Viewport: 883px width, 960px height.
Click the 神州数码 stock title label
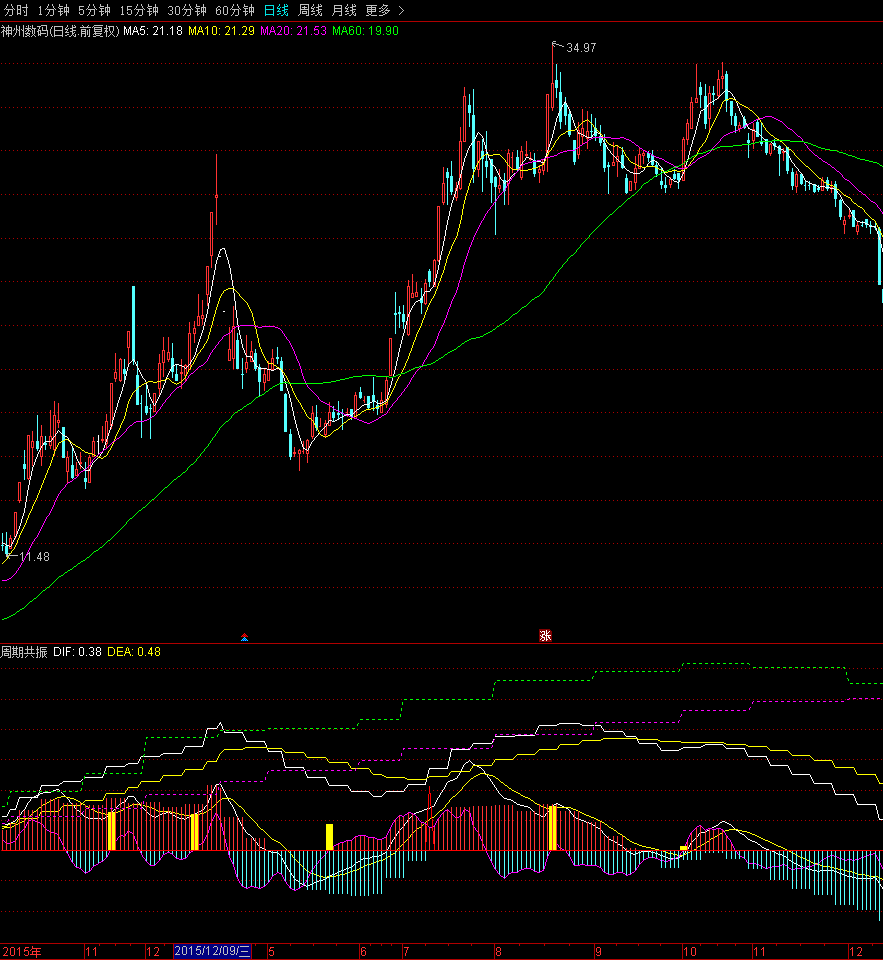pos(60,31)
